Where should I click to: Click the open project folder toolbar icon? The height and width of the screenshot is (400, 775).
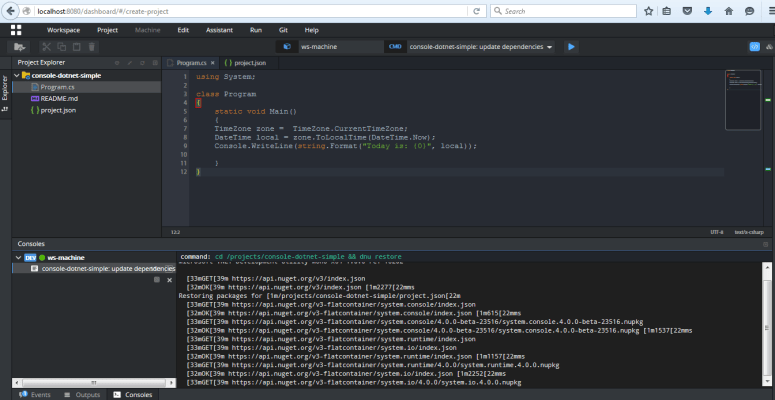point(19,47)
